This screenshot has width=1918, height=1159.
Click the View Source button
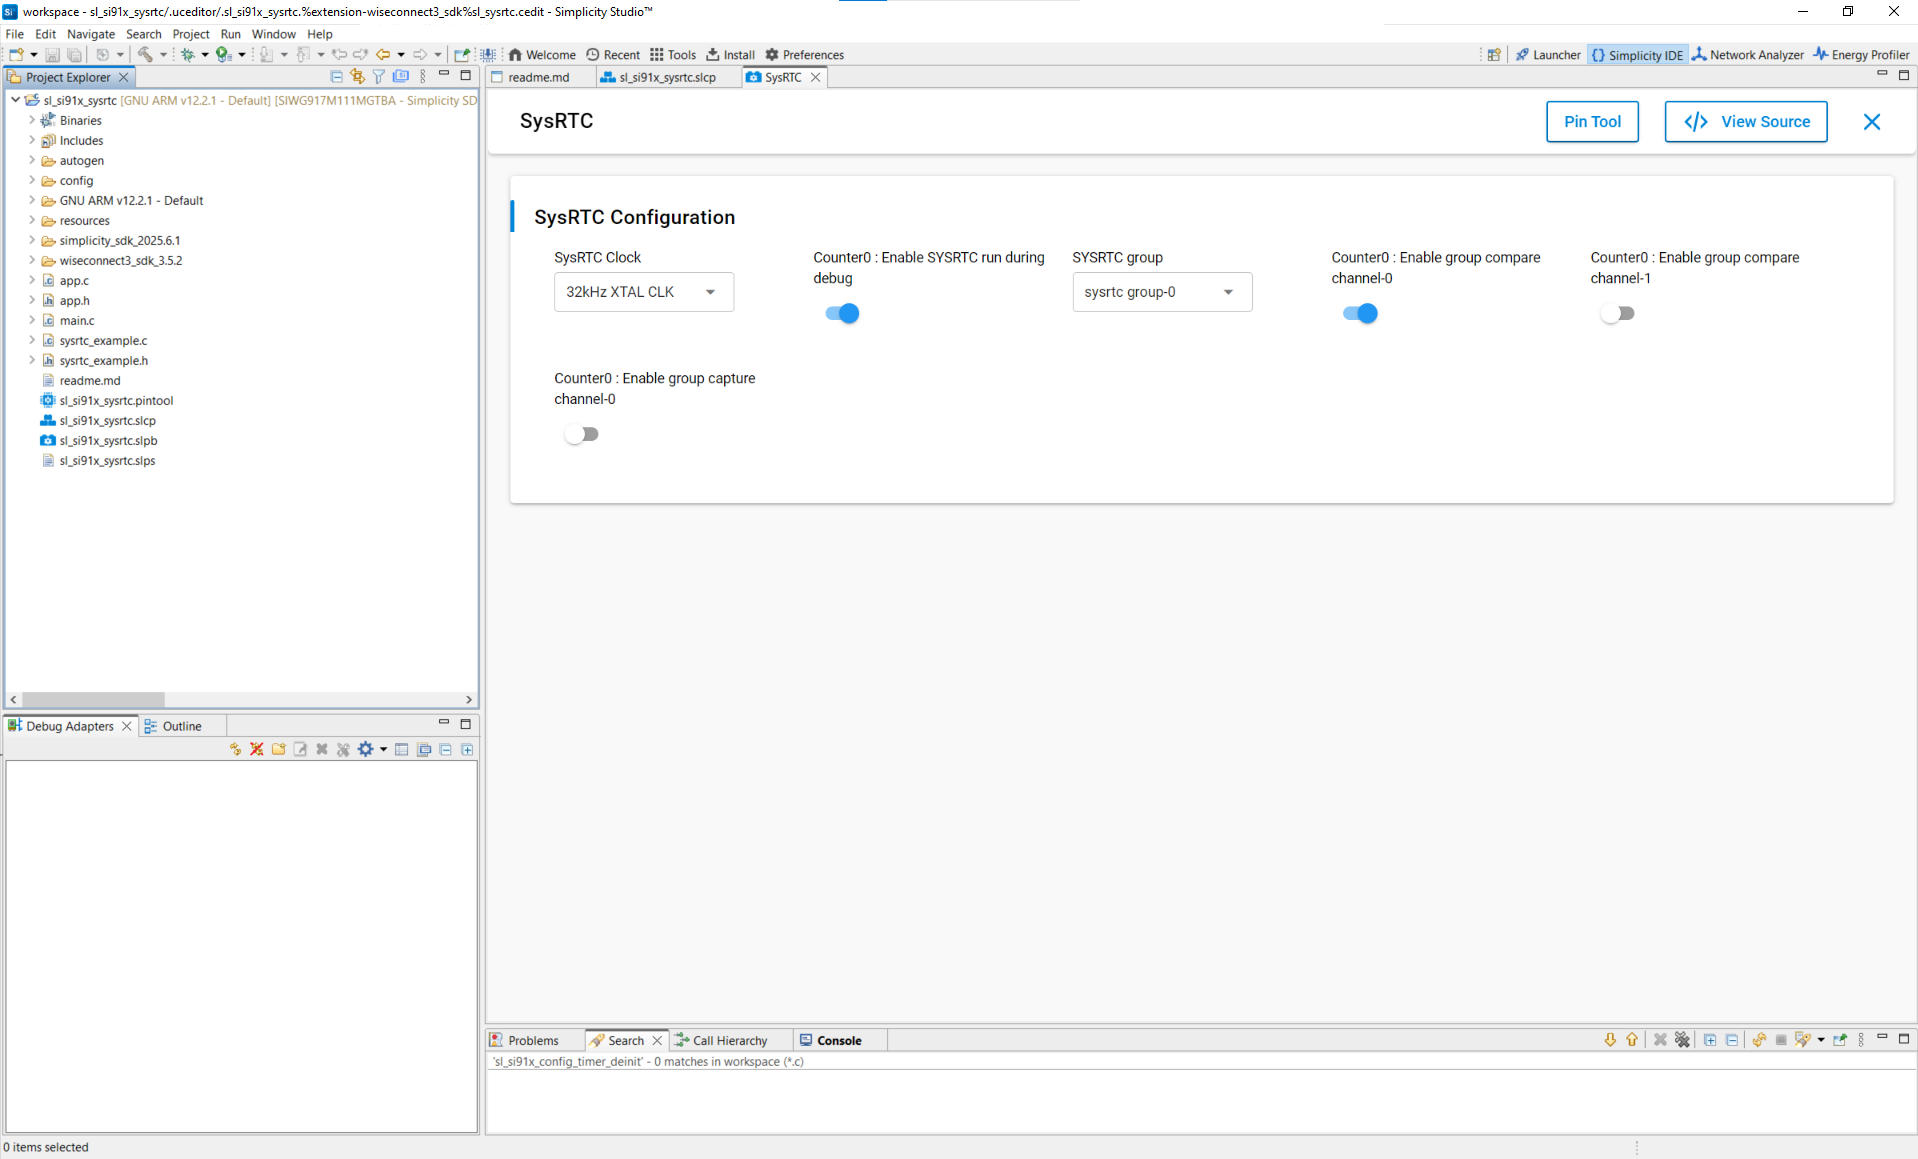click(x=1745, y=122)
